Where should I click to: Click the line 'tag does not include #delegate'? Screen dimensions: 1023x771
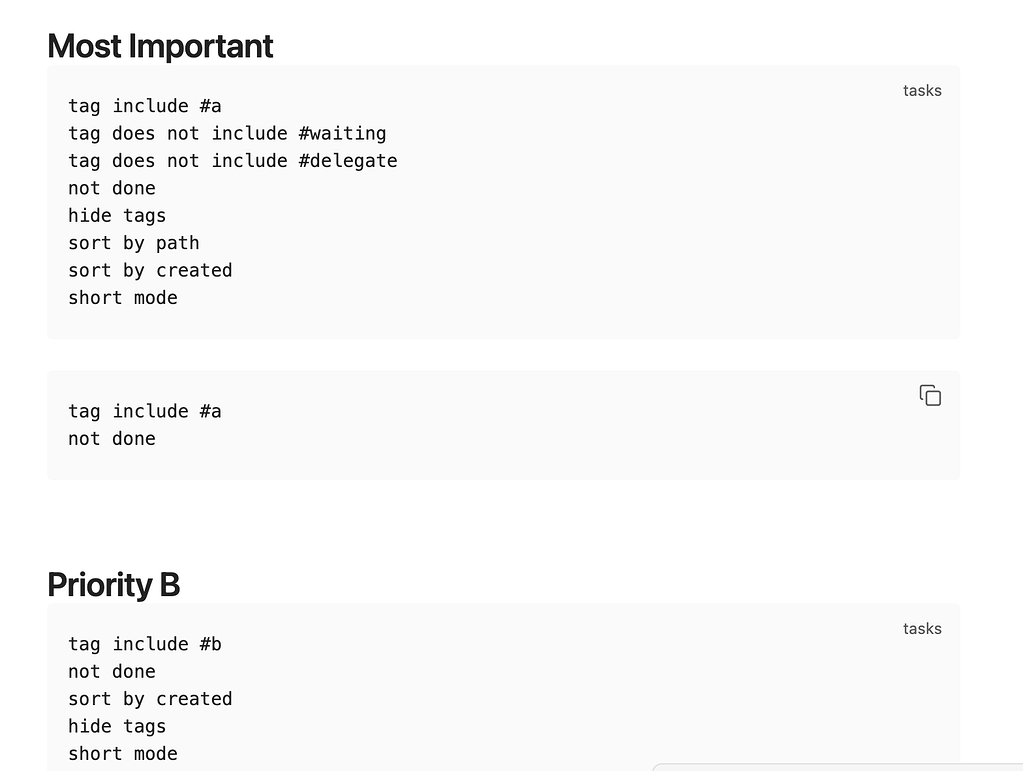click(232, 160)
